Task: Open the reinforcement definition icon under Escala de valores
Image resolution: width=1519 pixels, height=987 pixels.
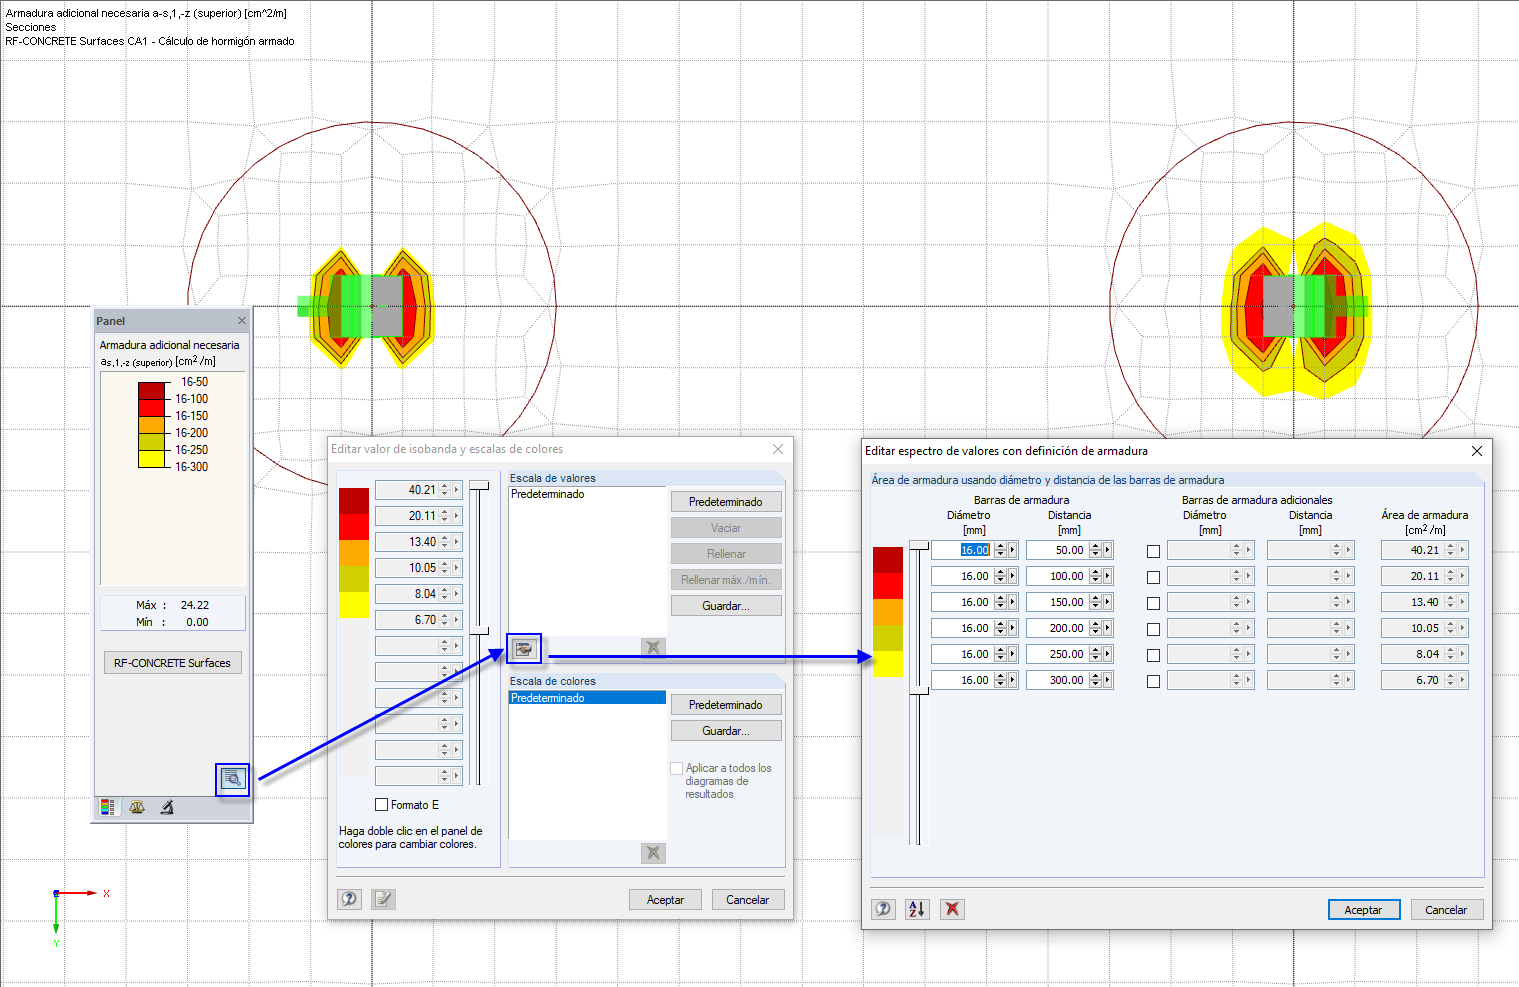Action: (x=523, y=648)
